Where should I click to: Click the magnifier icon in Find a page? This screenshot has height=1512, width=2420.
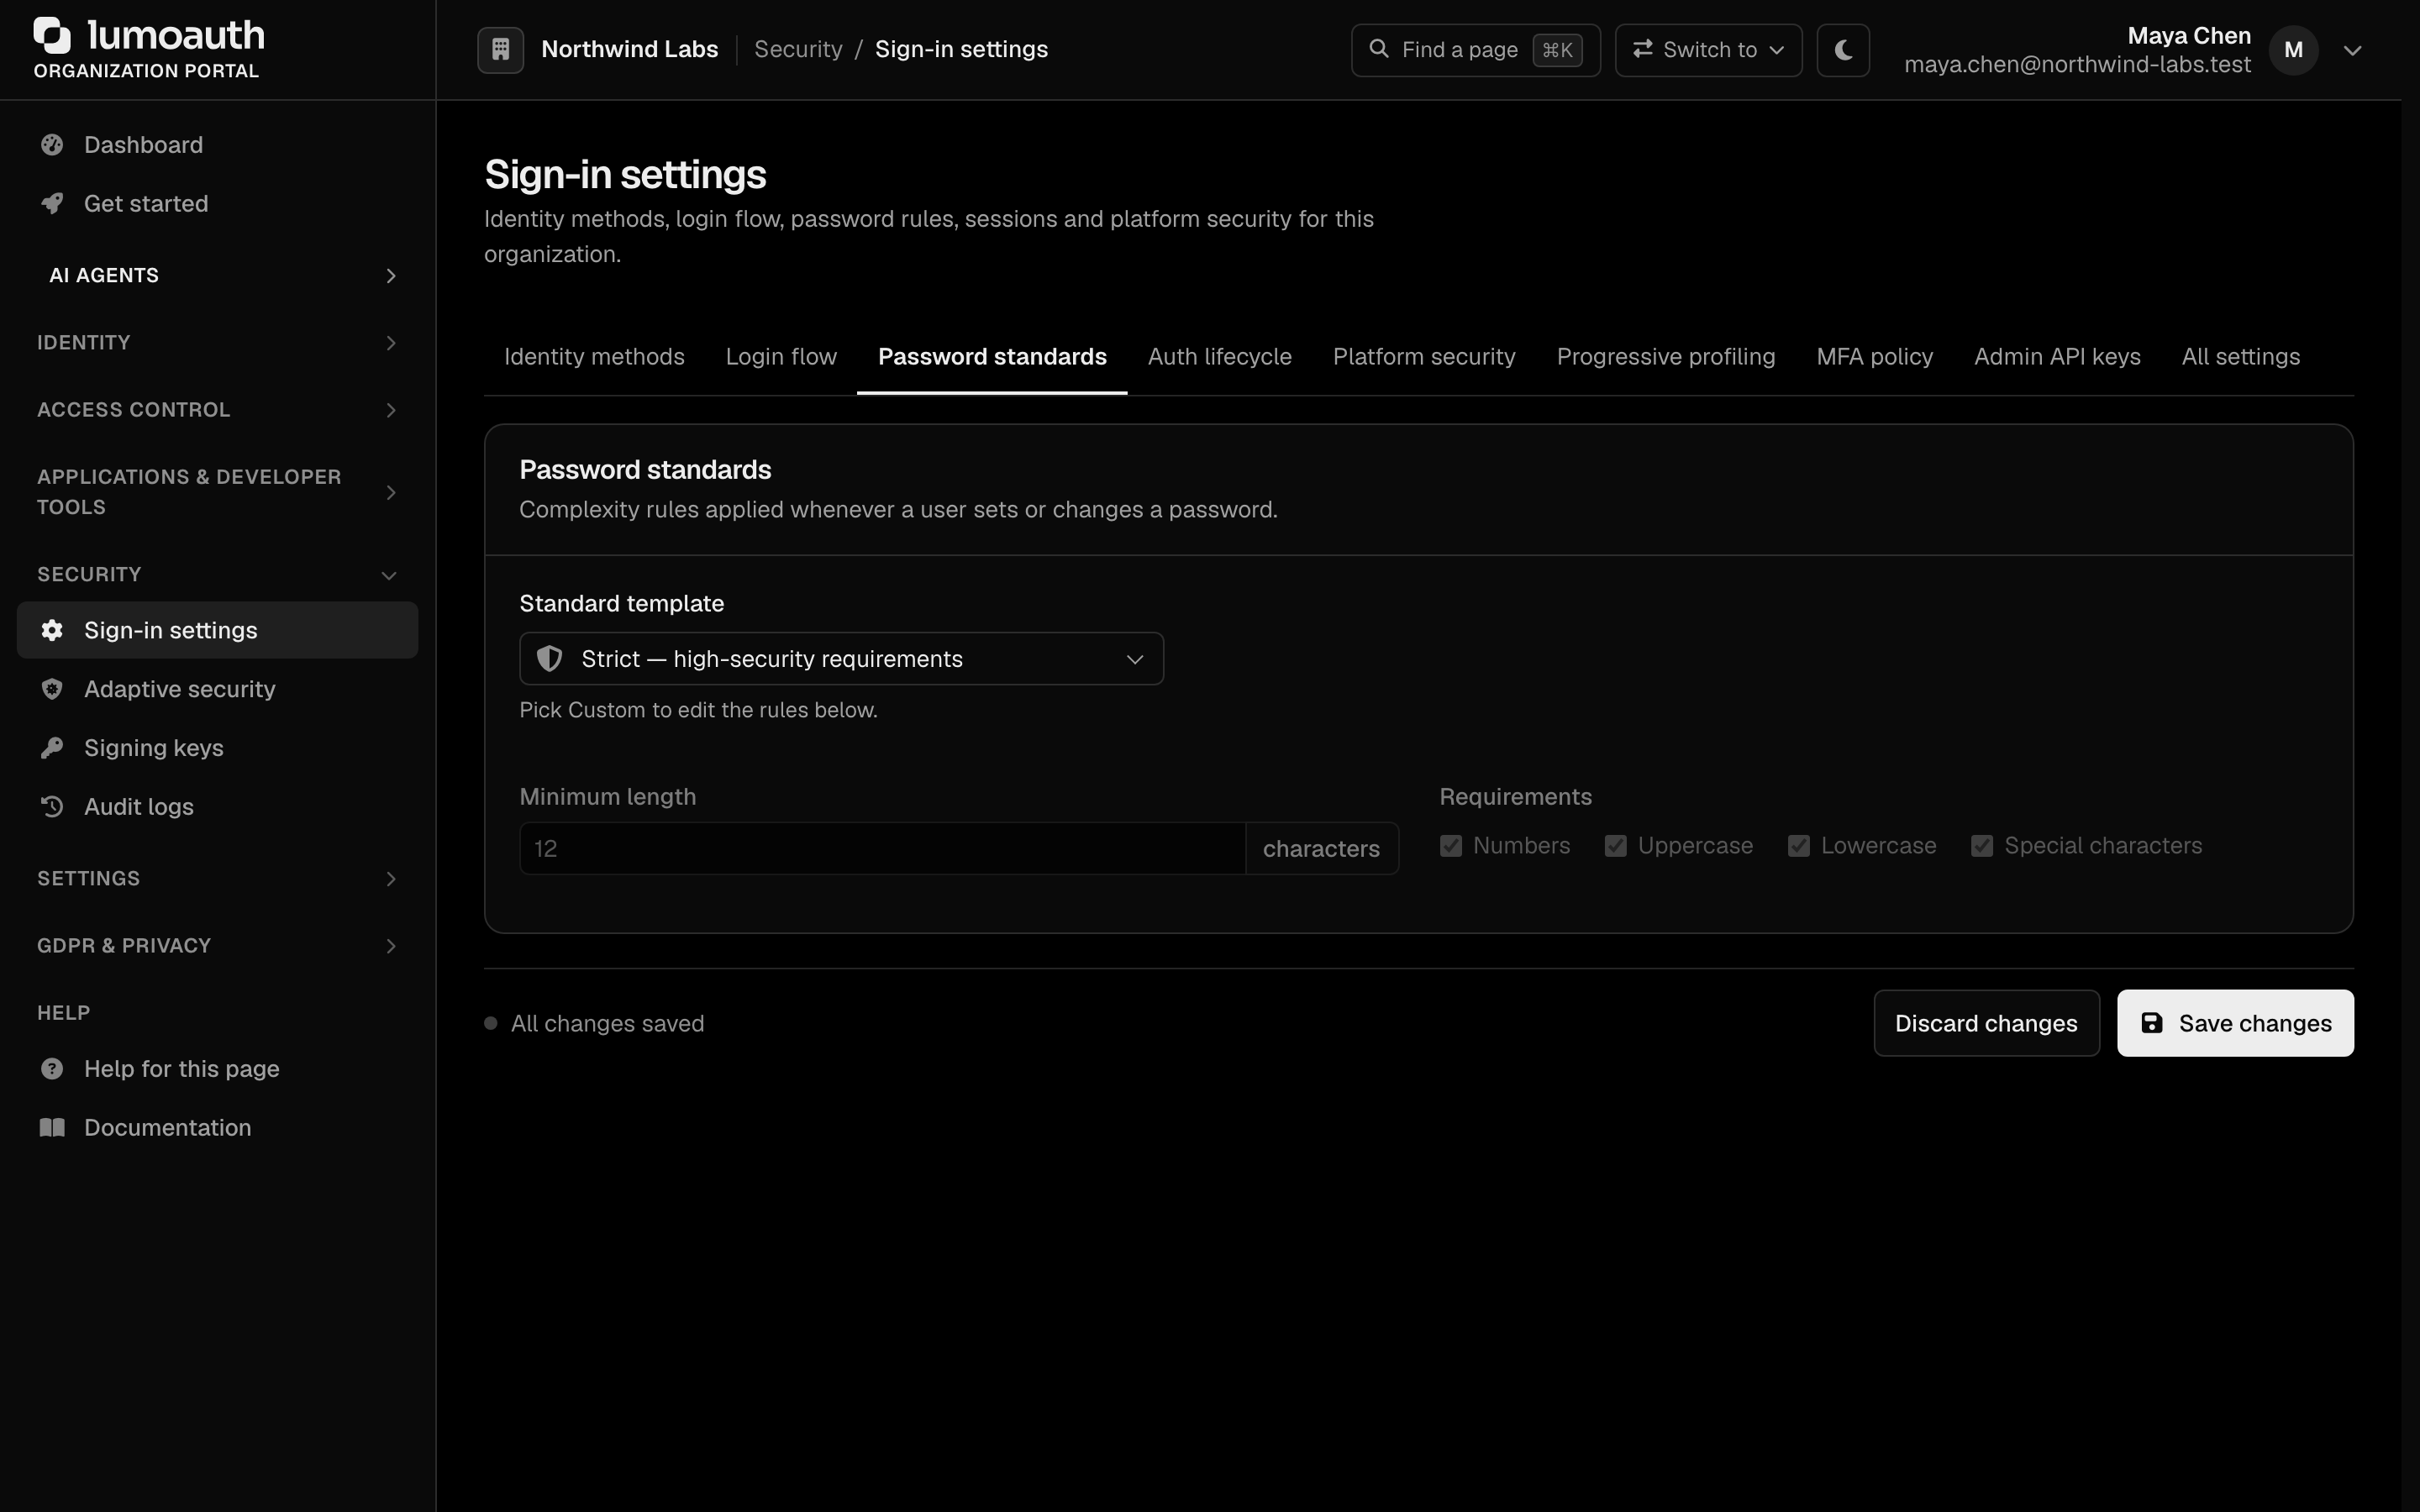coord(1379,49)
